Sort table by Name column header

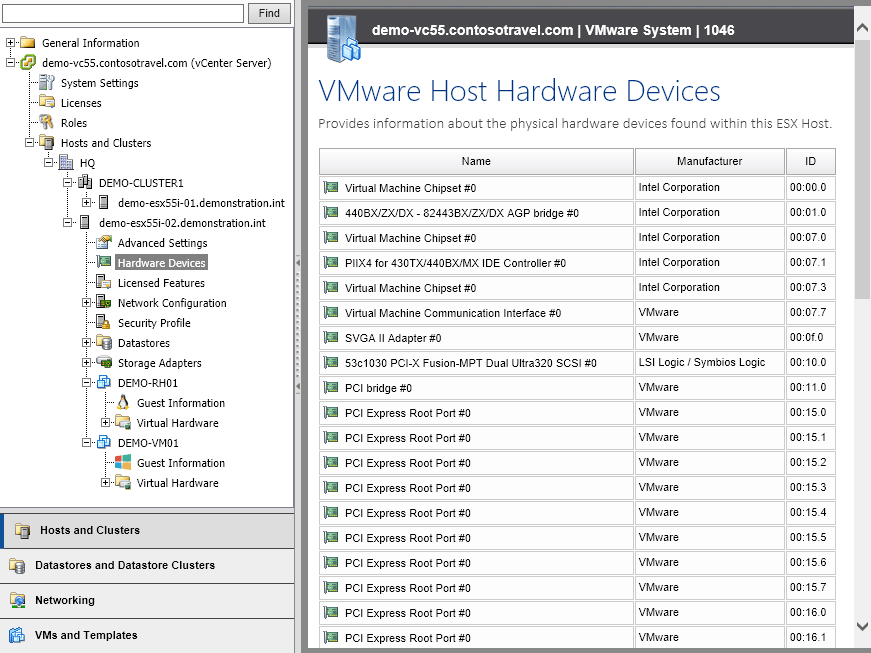476,161
